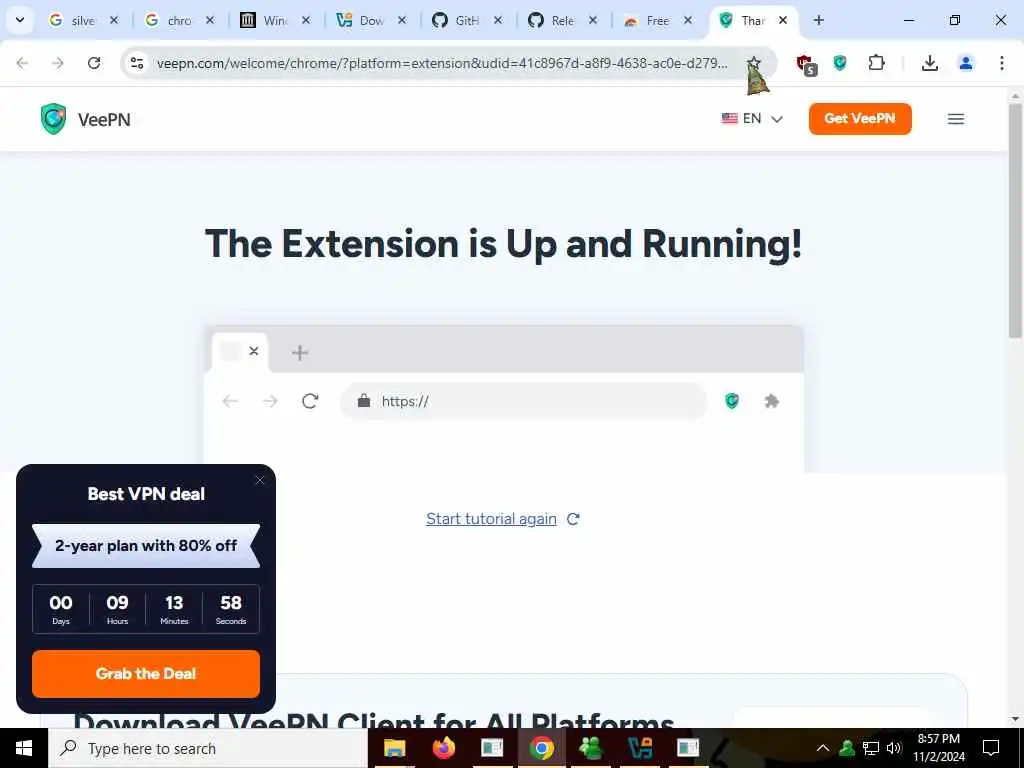1024x768 pixels.
Task: Open the uBlock extension icon in toolbar
Action: 806,64
